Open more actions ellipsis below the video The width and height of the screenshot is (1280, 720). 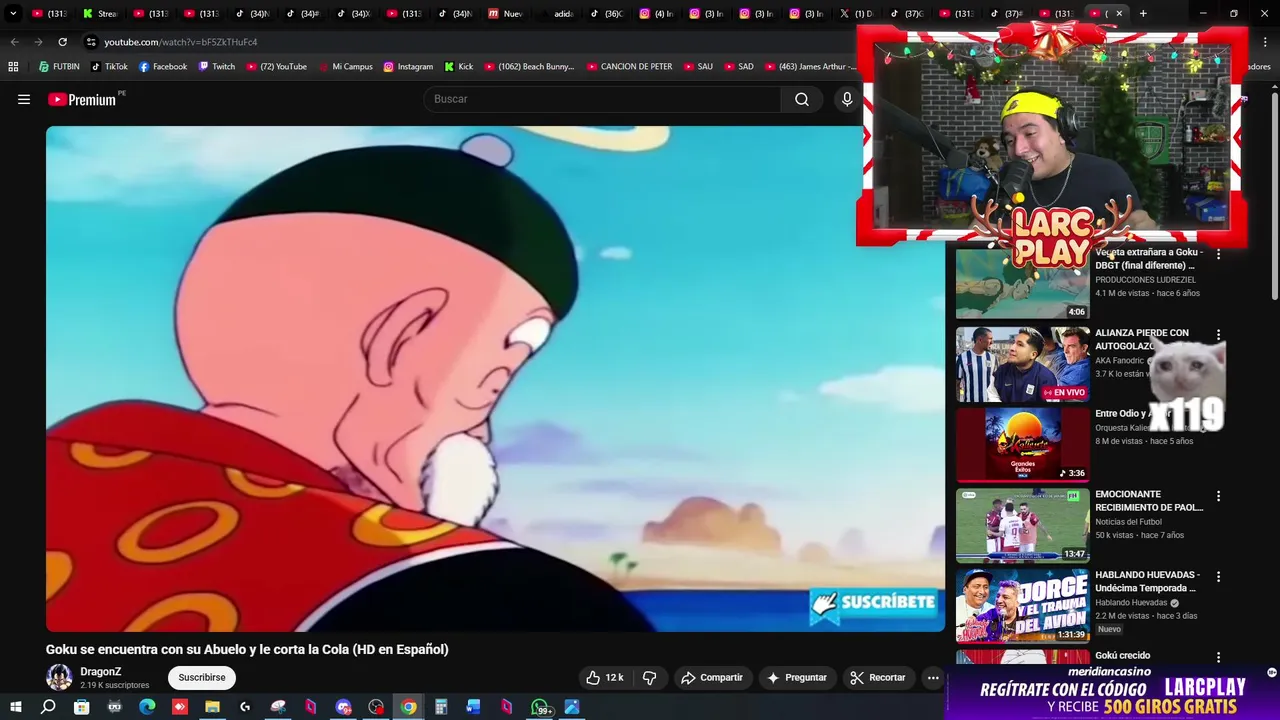click(x=933, y=677)
